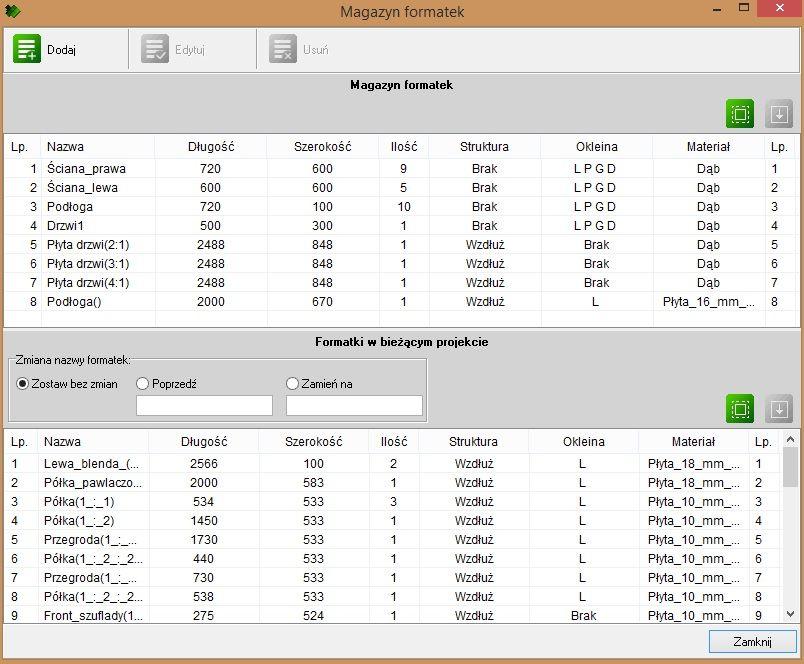Screen dimensions: 804x664
Task: Click the text field under Zamień na
Action: (x=354, y=405)
